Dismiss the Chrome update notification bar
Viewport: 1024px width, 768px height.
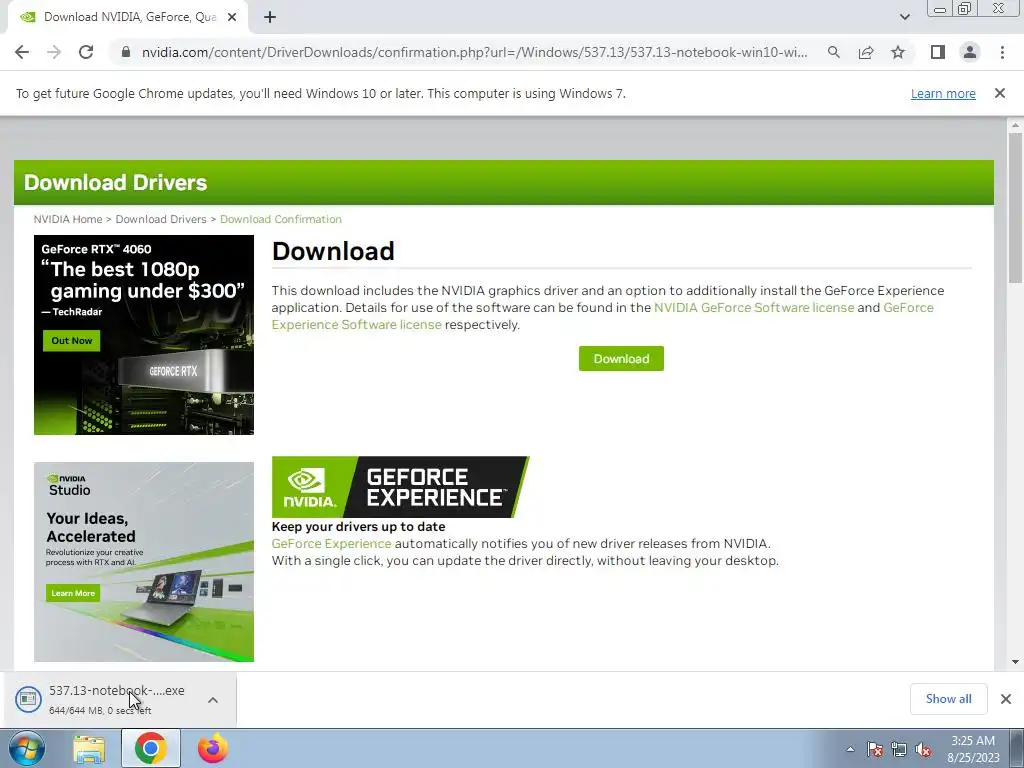pos(999,93)
